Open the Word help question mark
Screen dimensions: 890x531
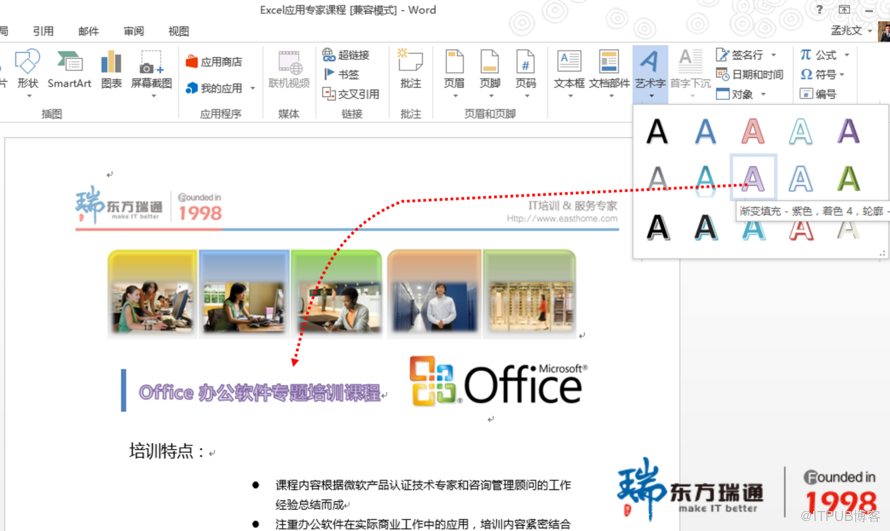pos(819,10)
